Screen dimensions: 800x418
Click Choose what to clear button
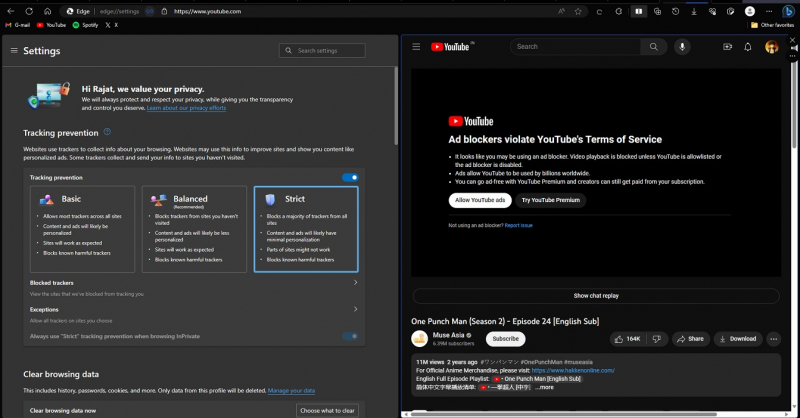[x=326, y=410]
